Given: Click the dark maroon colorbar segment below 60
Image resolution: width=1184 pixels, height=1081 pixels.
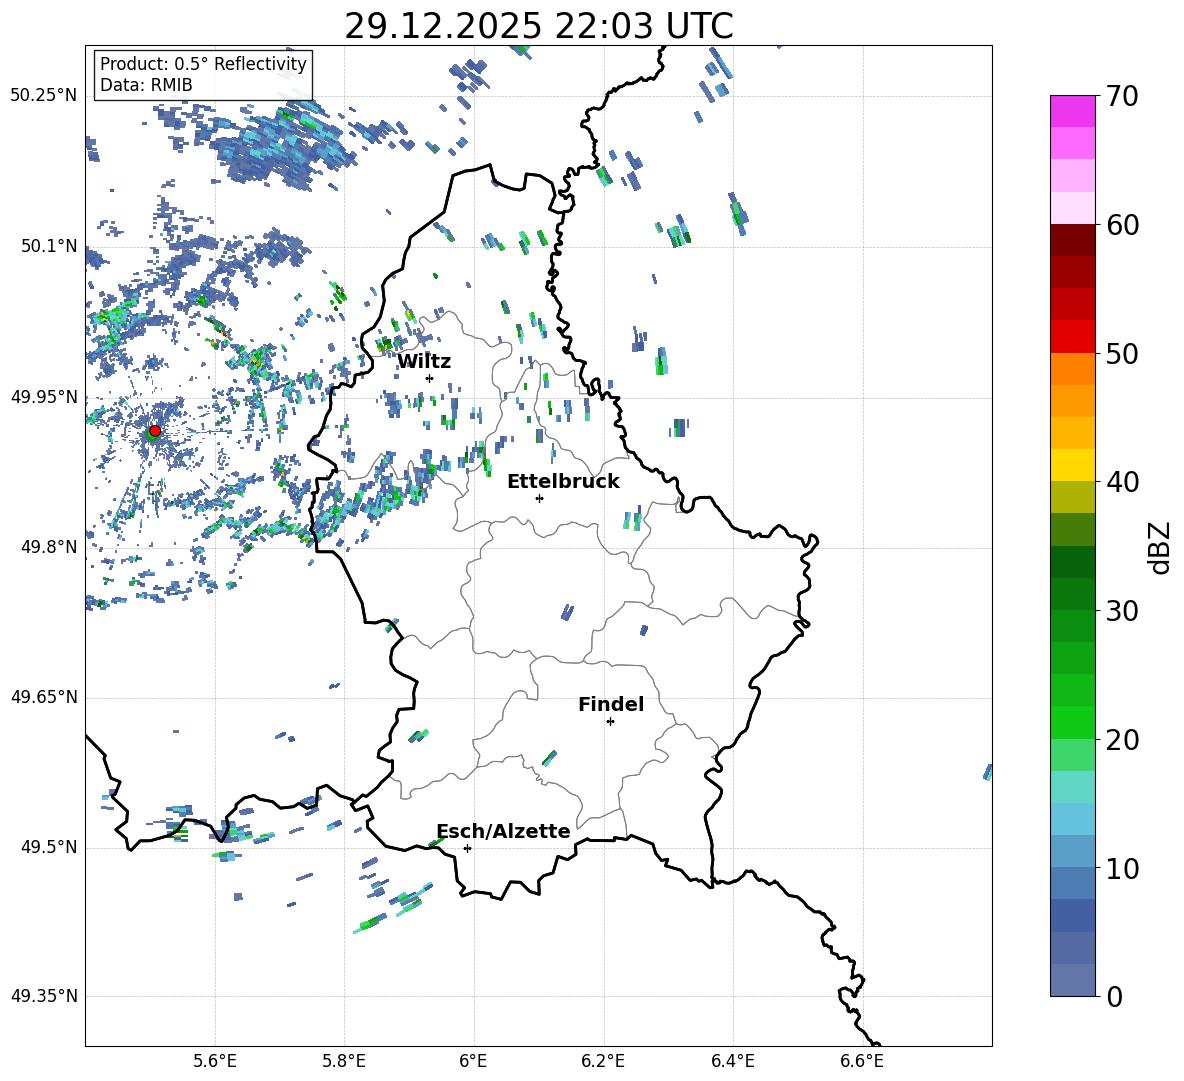Looking at the screenshot, I should click(x=1072, y=241).
